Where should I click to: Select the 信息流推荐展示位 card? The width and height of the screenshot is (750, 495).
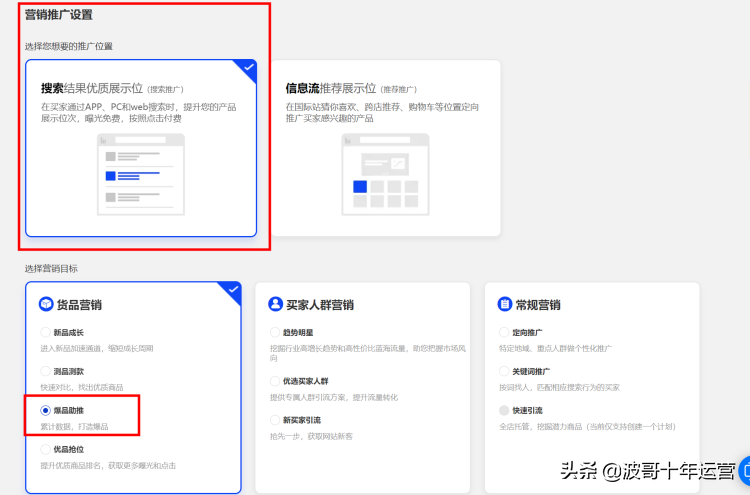coord(386,148)
